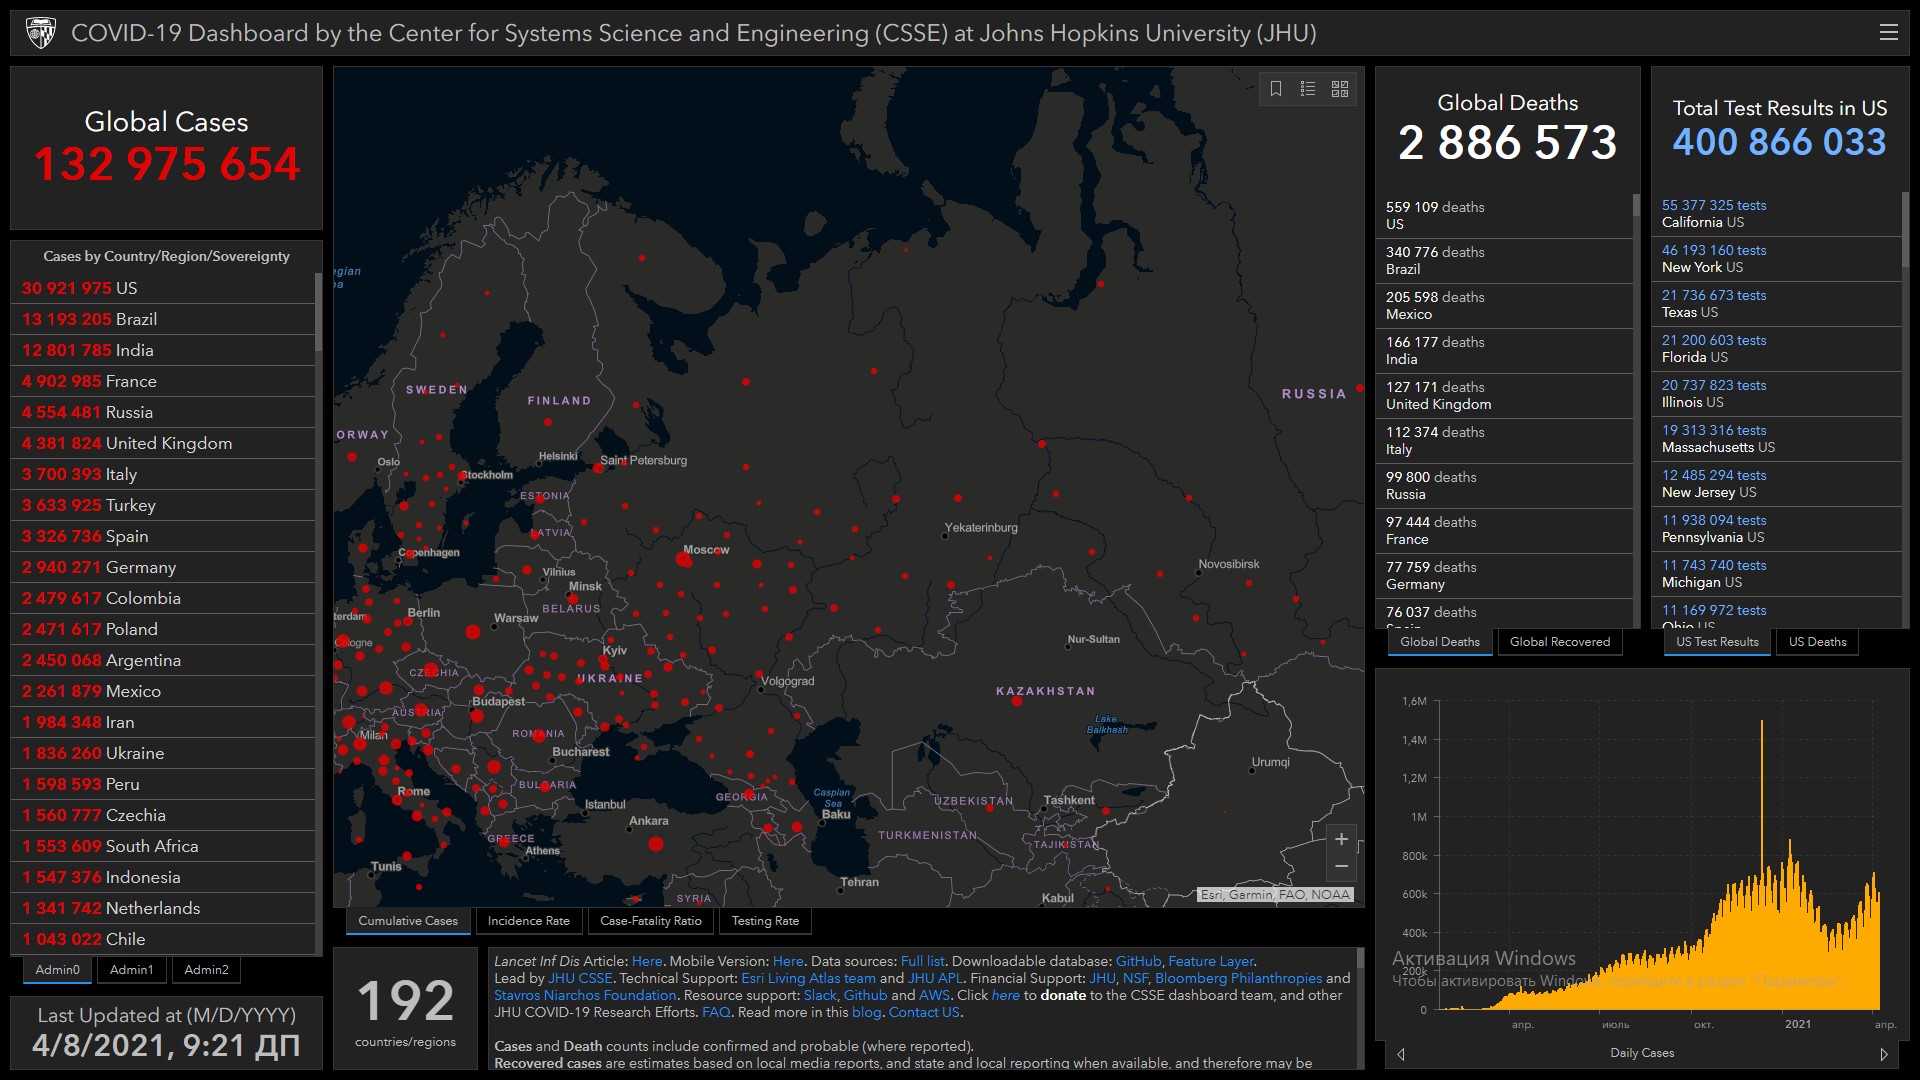This screenshot has height=1080, width=1920.
Task: Click the bookmarks icon on the map
Action: (x=1276, y=89)
